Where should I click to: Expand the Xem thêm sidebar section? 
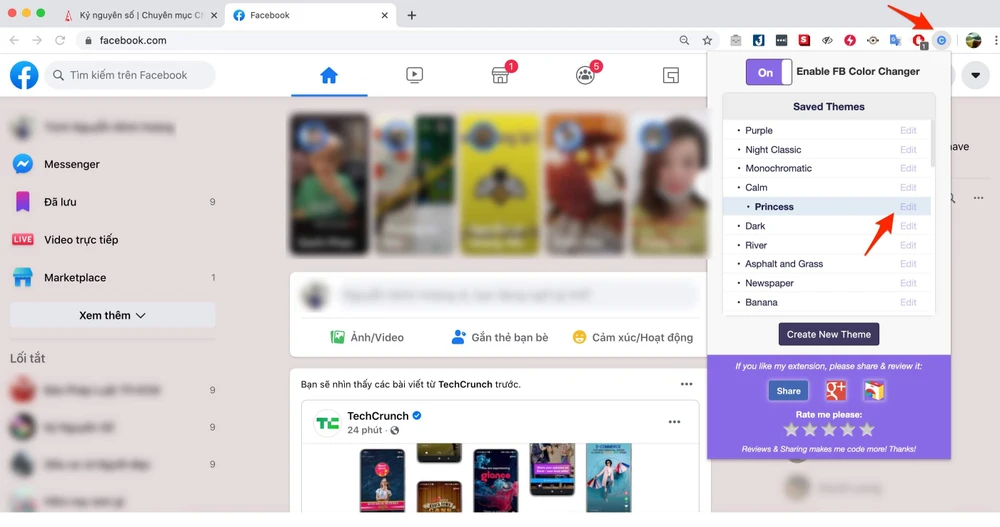coord(112,315)
